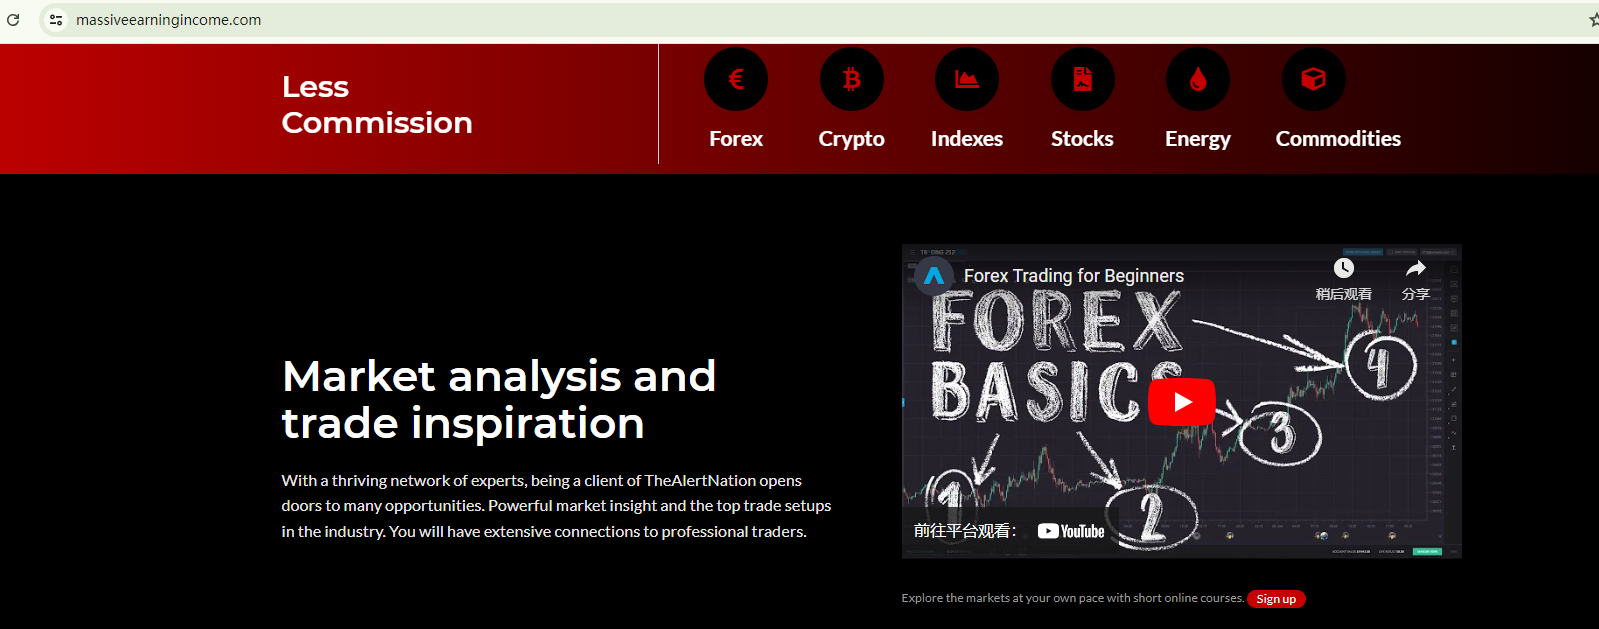The height and width of the screenshot is (629, 1599).
Task: Click the Market analysis and trade inspiration heading
Action: tap(499, 400)
